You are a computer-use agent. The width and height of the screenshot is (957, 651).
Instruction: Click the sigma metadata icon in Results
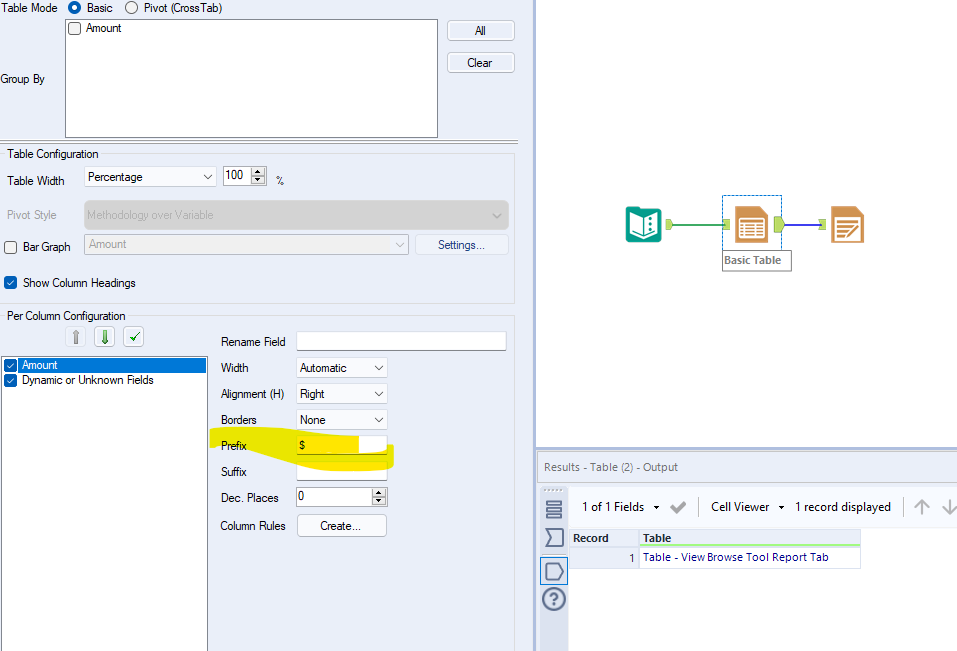click(x=554, y=538)
